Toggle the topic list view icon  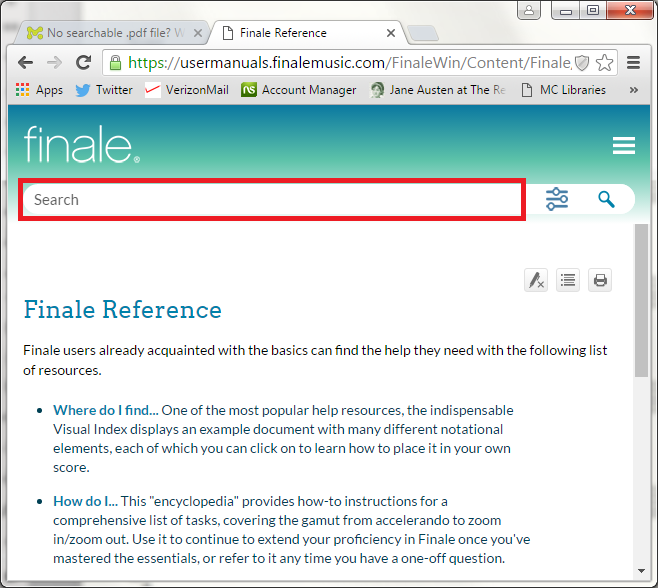(568, 280)
